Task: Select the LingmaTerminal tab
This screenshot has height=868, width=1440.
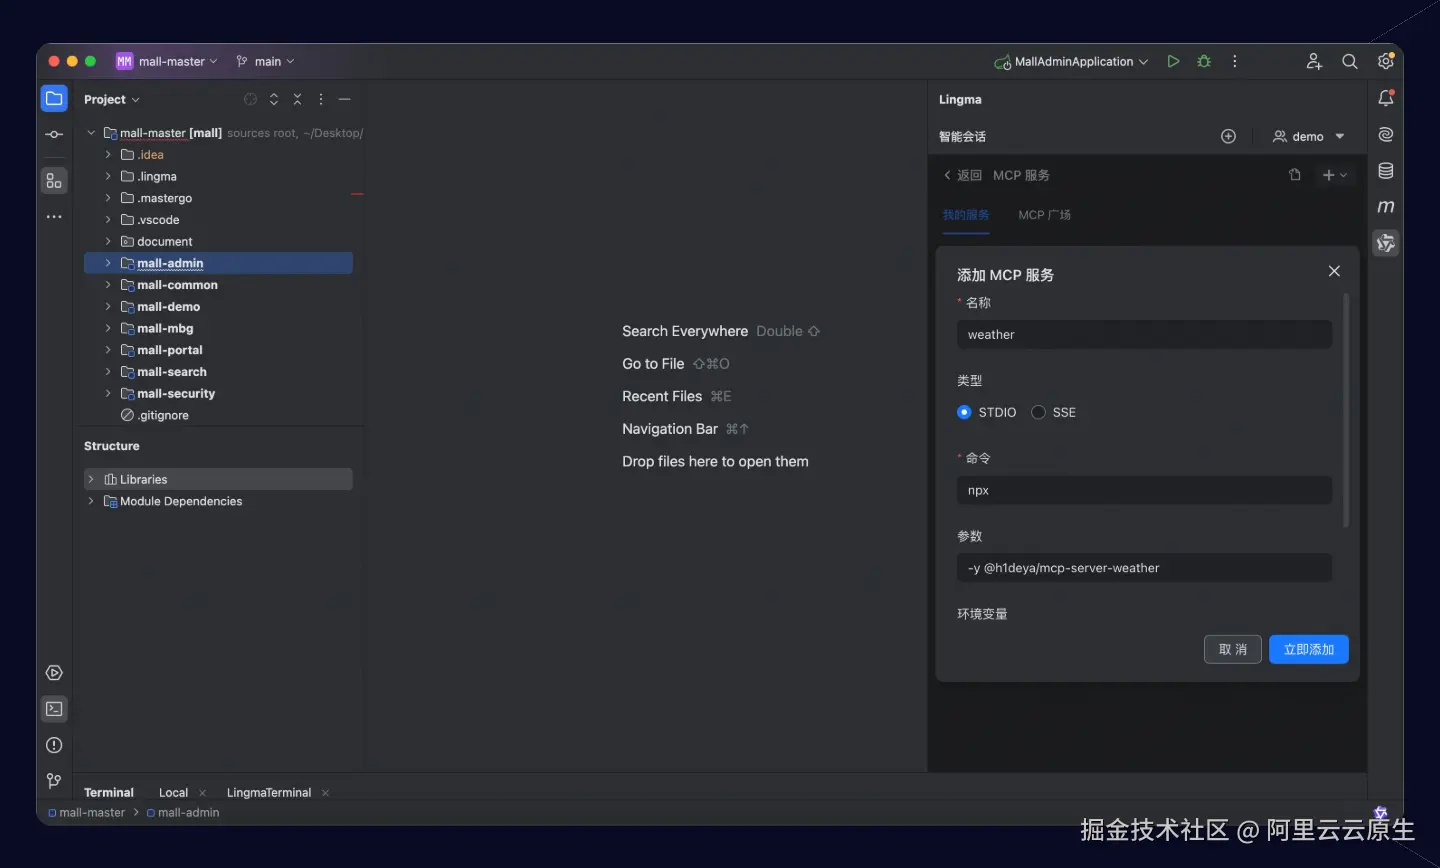Action: pyautogui.click(x=269, y=792)
